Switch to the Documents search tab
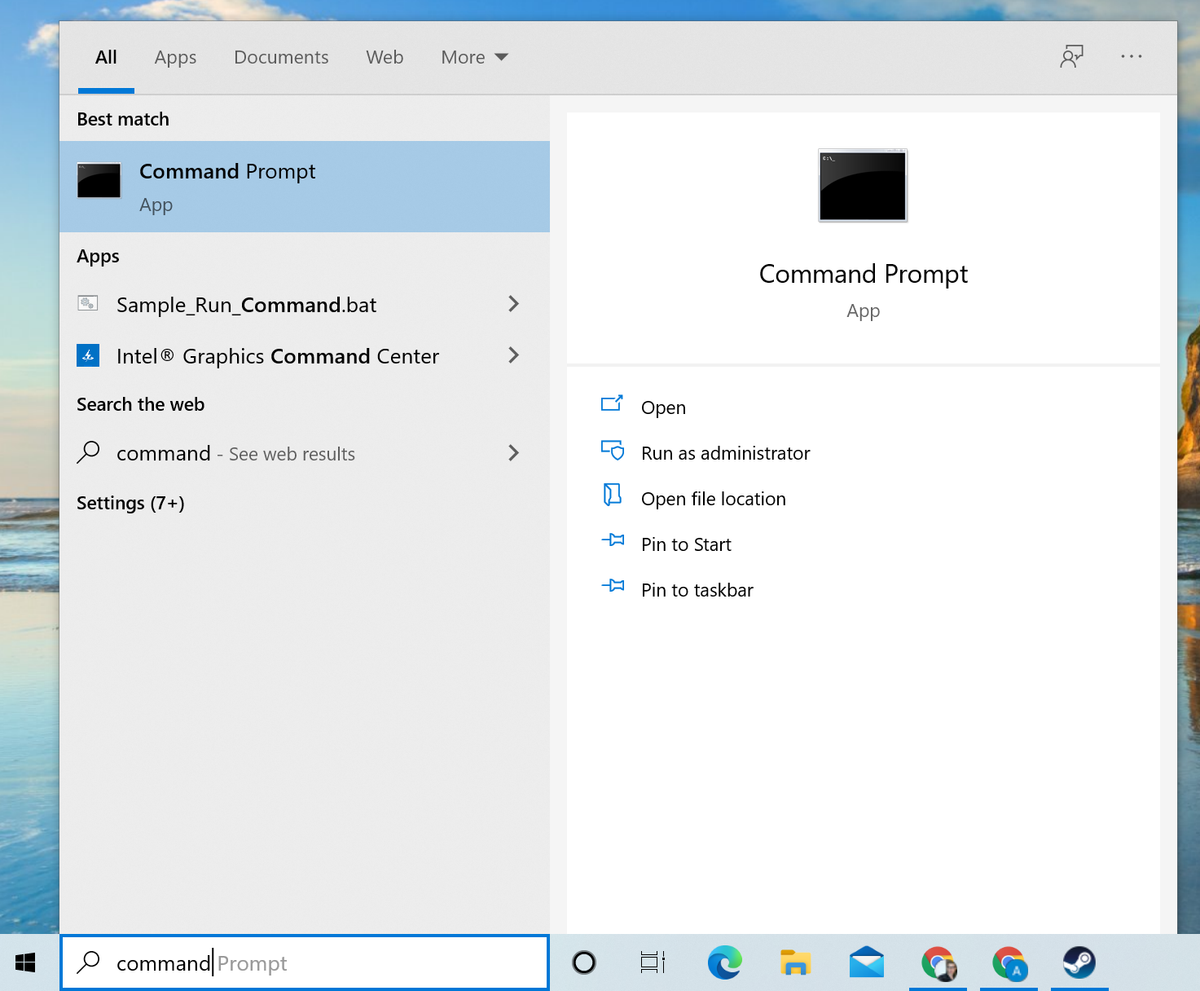 coord(281,57)
